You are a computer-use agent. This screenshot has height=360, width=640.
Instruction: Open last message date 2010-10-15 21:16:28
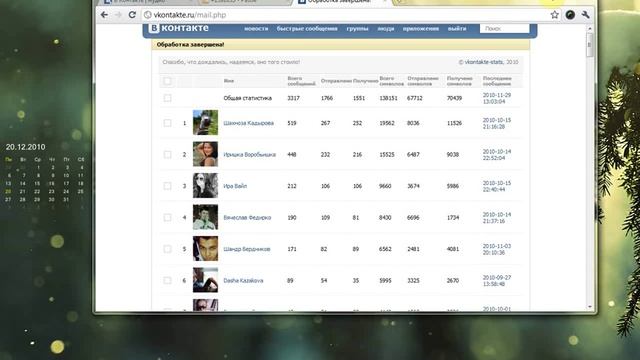point(497,123)
